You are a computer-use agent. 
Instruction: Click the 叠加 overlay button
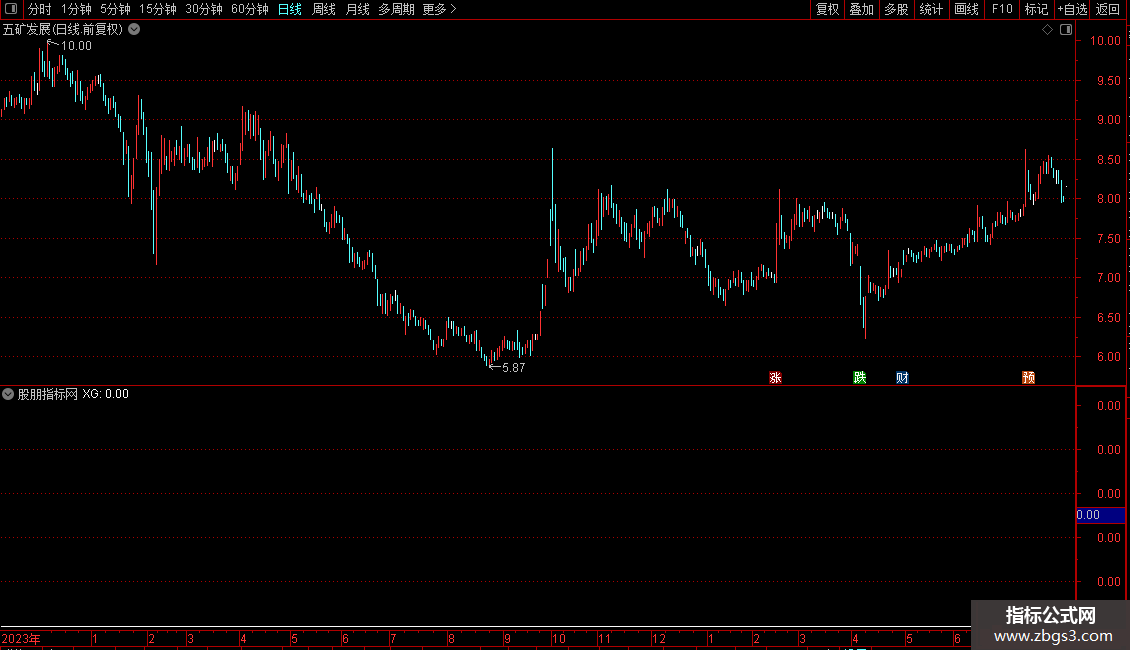pyautogui.click(x=861, y=9)
